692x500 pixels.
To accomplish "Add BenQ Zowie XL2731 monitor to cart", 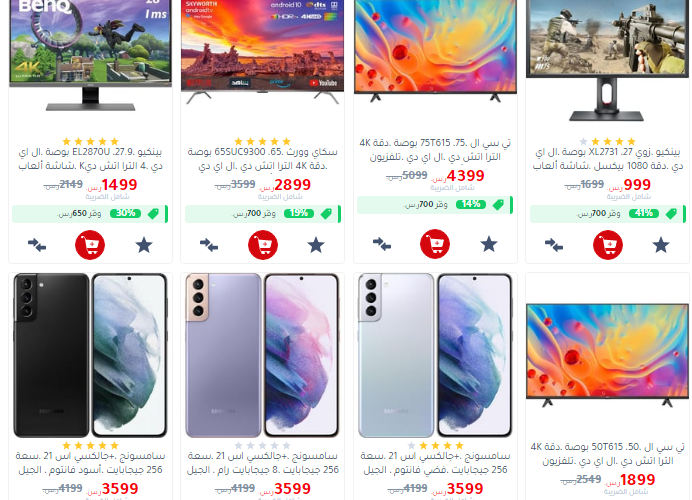I will pos(608,245).
